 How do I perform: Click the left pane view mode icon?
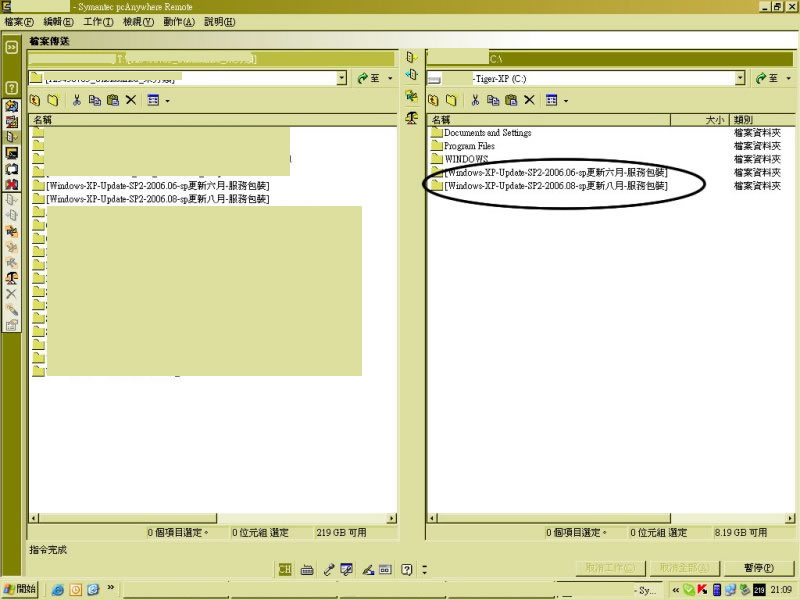click(153, 100)
